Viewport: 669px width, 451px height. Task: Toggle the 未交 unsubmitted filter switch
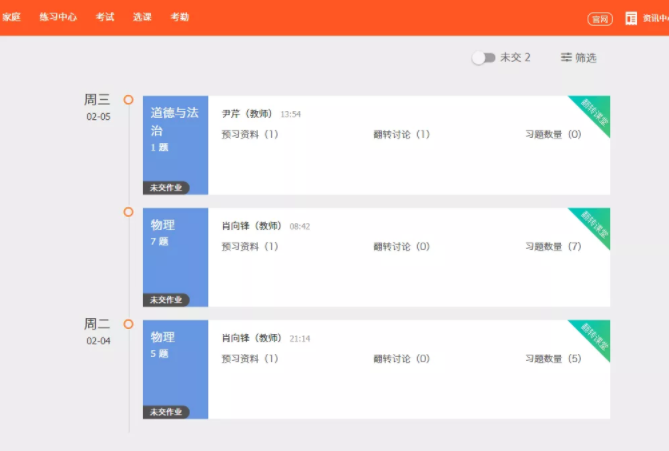[x=483, y=58]
